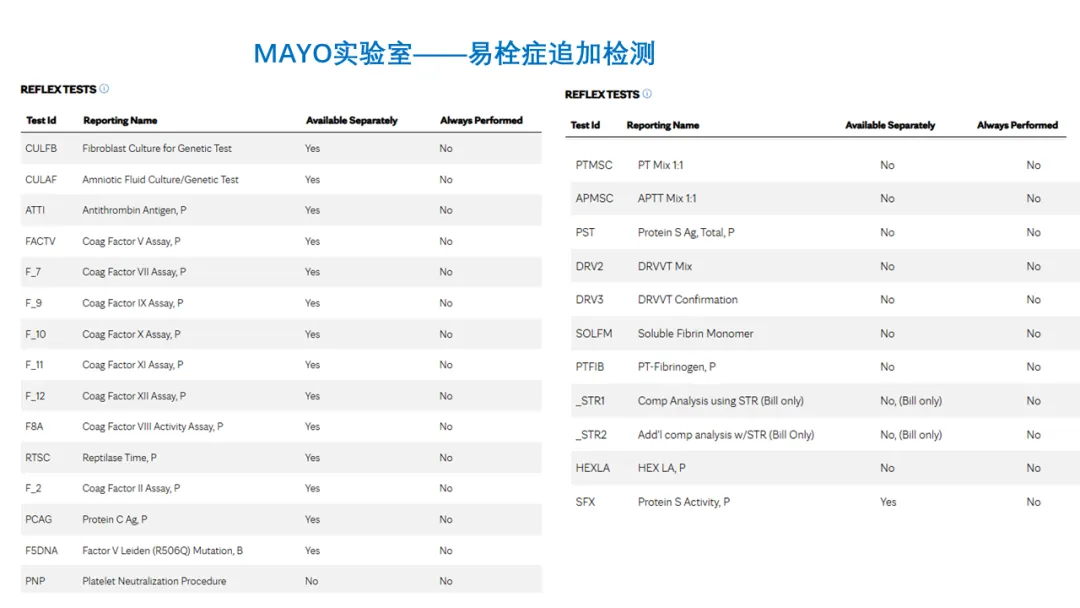The image size is (1080, 608).
Task: Select Coag Factor XII Assay, P
Action: coord(134,396)
